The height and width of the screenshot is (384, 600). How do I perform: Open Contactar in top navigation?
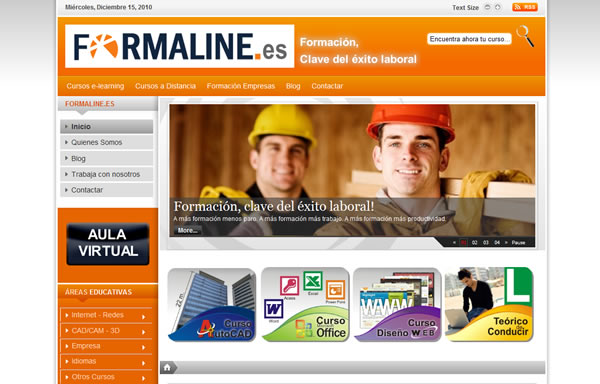tap(327, 86)
